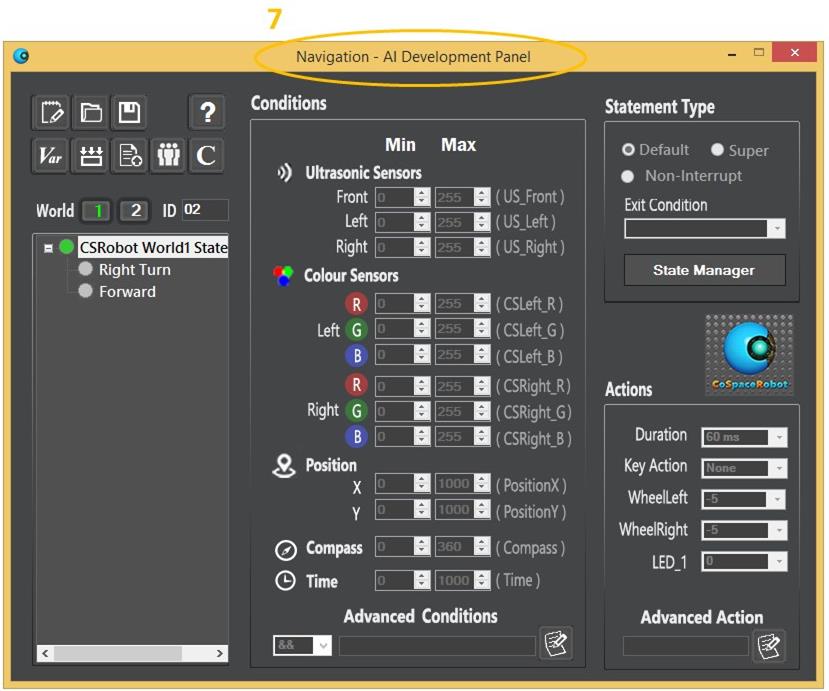Open help via the question mark icon

206,112
